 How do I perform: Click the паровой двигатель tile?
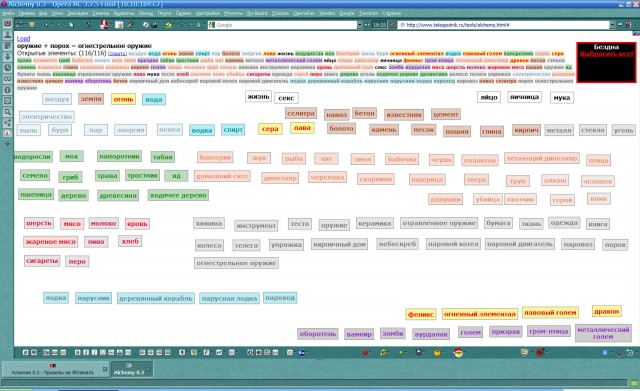pyautogui.click(x=520, y=244)
